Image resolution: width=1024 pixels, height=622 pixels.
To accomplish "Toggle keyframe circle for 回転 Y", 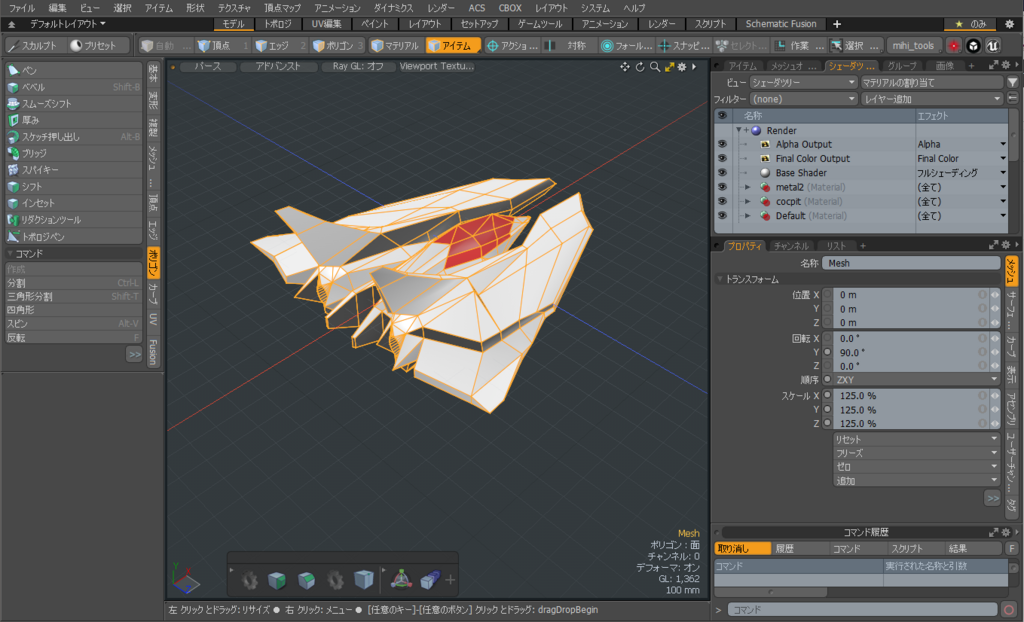I will (827, 352).
